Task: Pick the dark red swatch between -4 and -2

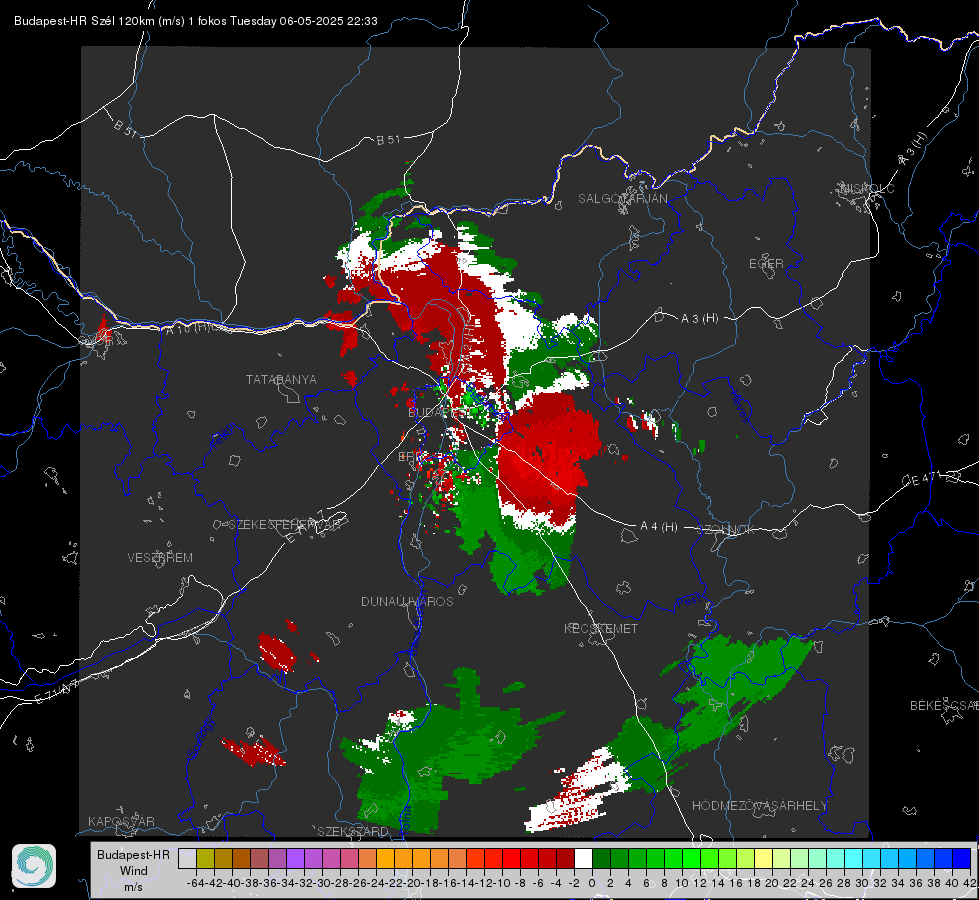Action: [x=565, y=859]
